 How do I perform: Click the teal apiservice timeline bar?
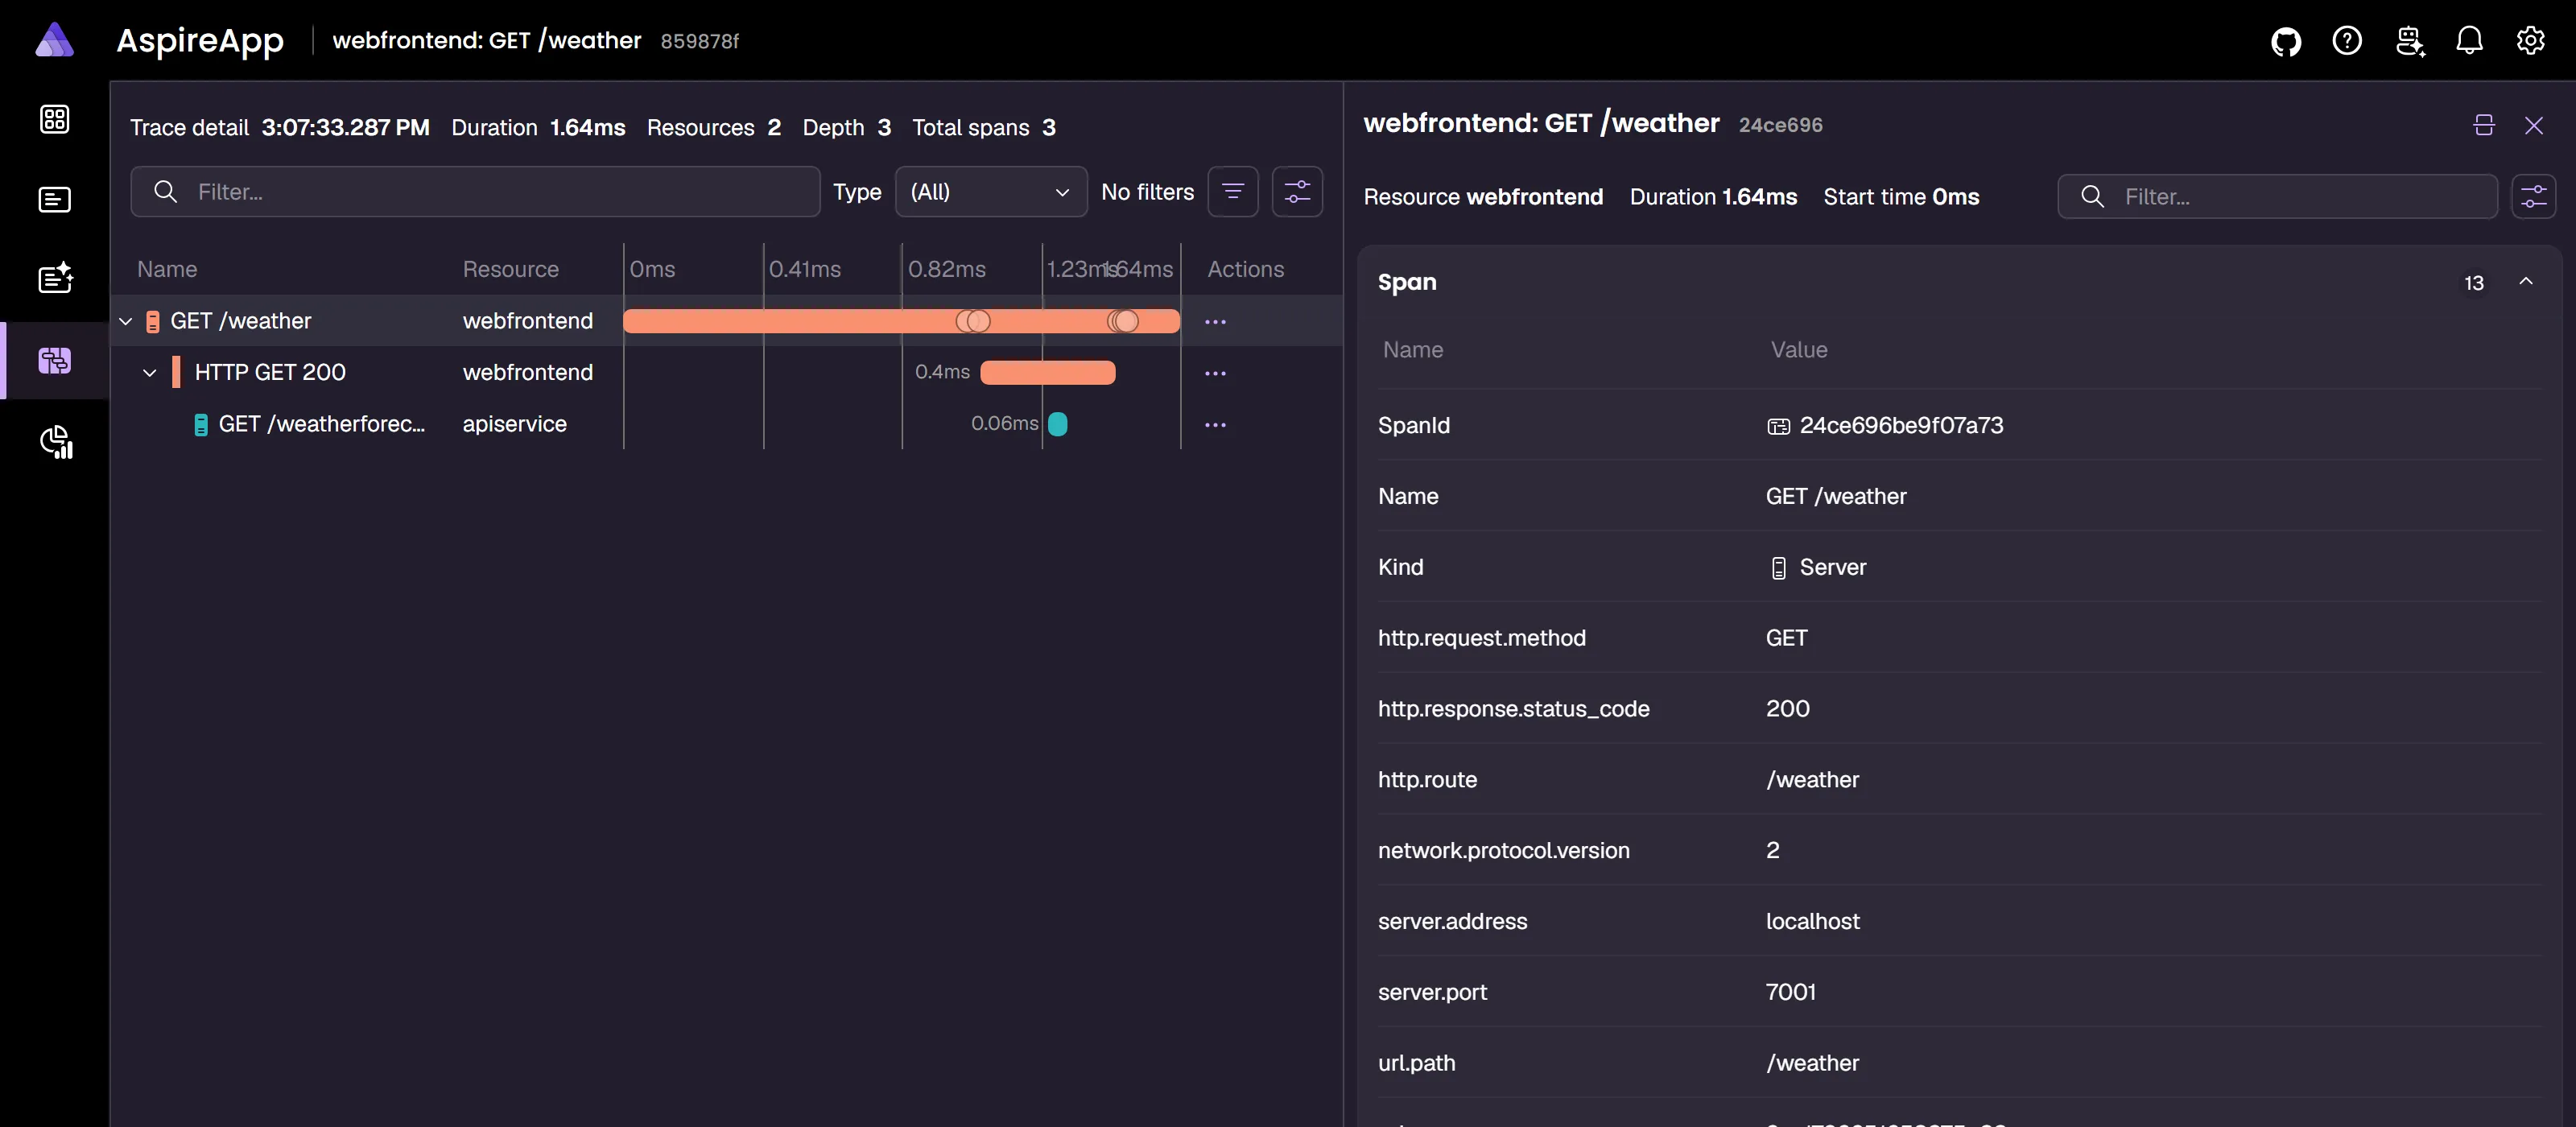pos(1058,424)
